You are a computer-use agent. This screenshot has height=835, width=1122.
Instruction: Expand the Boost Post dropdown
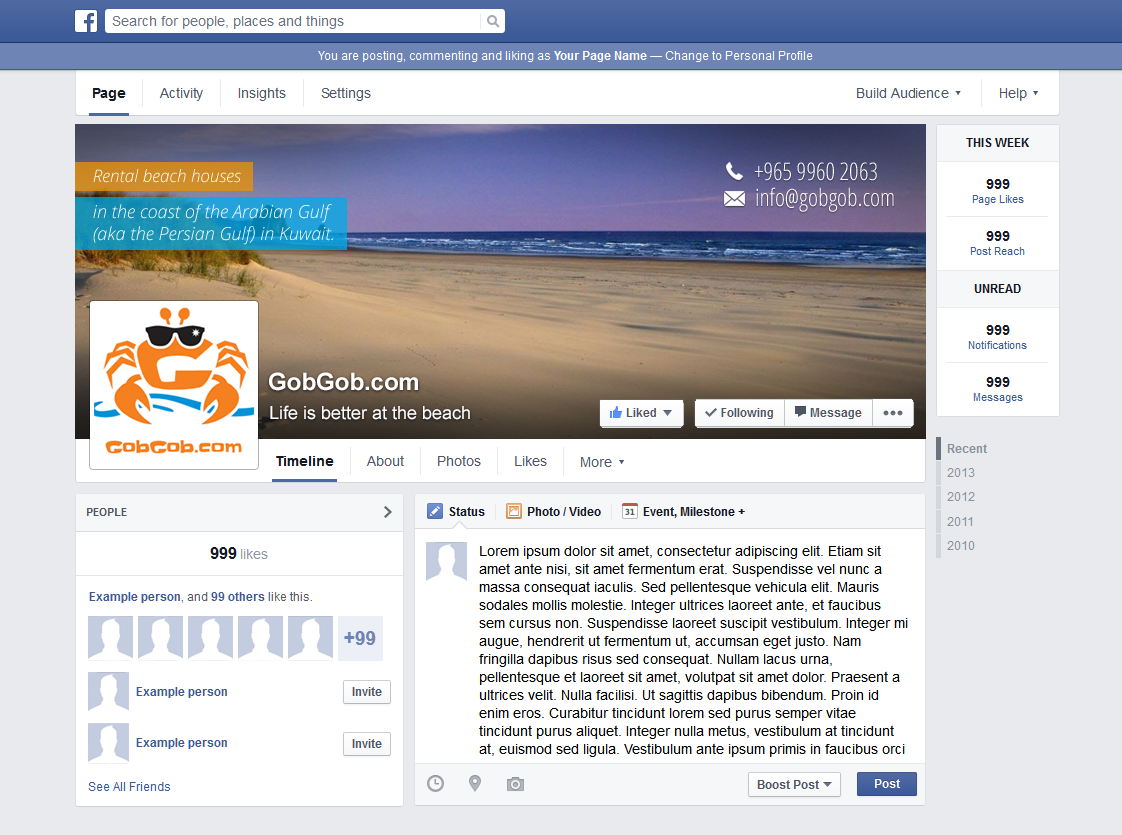coord(794,784)
